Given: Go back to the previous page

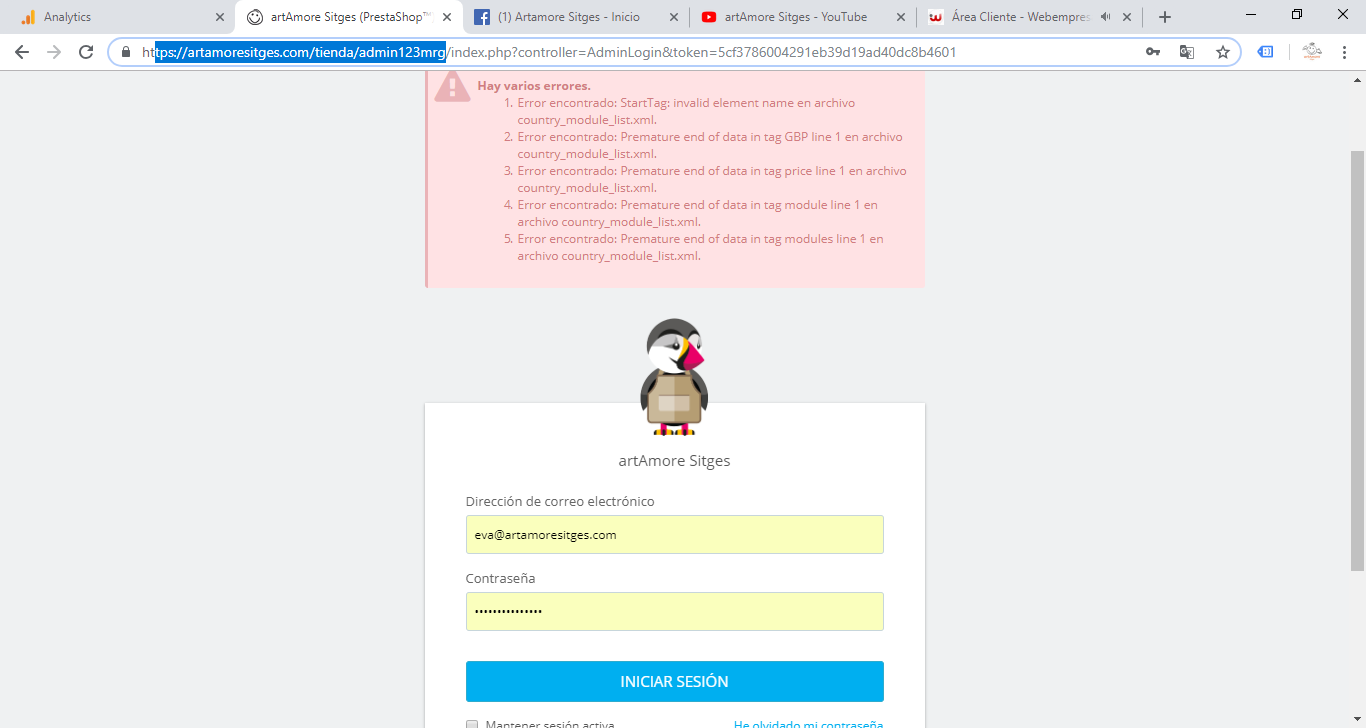Looking at the screenshot, I should [22, 52].
